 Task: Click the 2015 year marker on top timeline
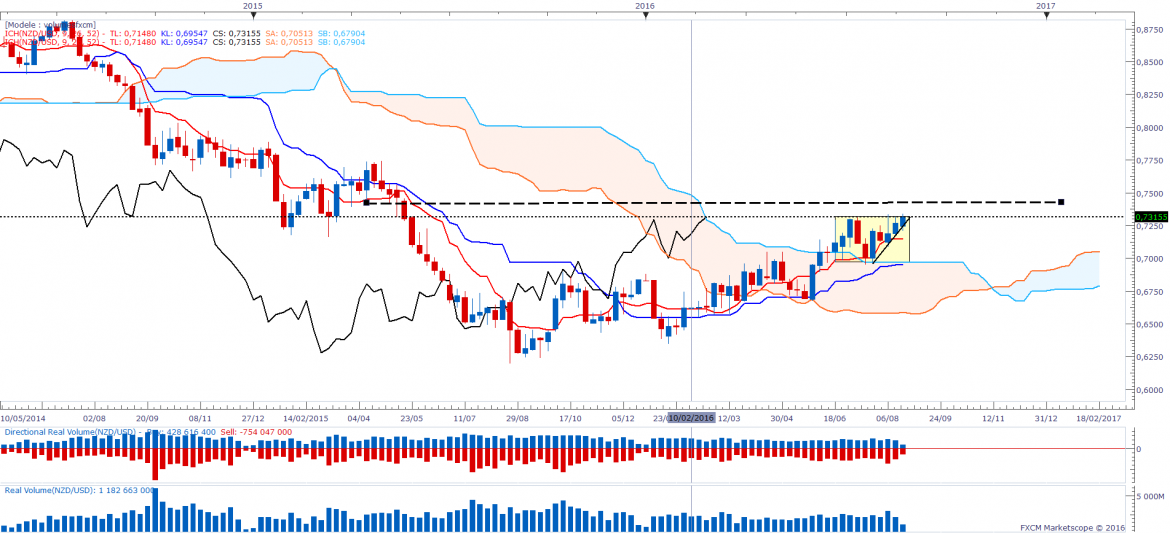[254, 5]
